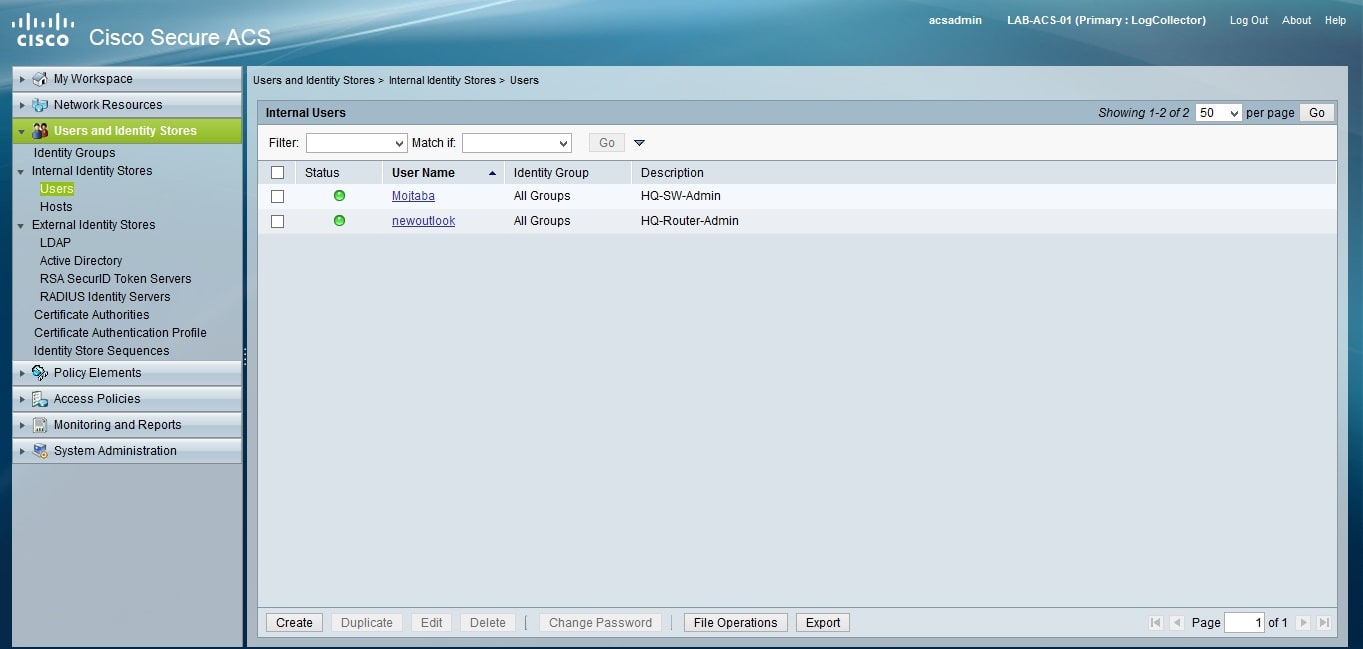The height and width of the screenshot is (649, 1363).
Task: Sort by Description column header
Action: pyautogui.click(x=672, y=173)
